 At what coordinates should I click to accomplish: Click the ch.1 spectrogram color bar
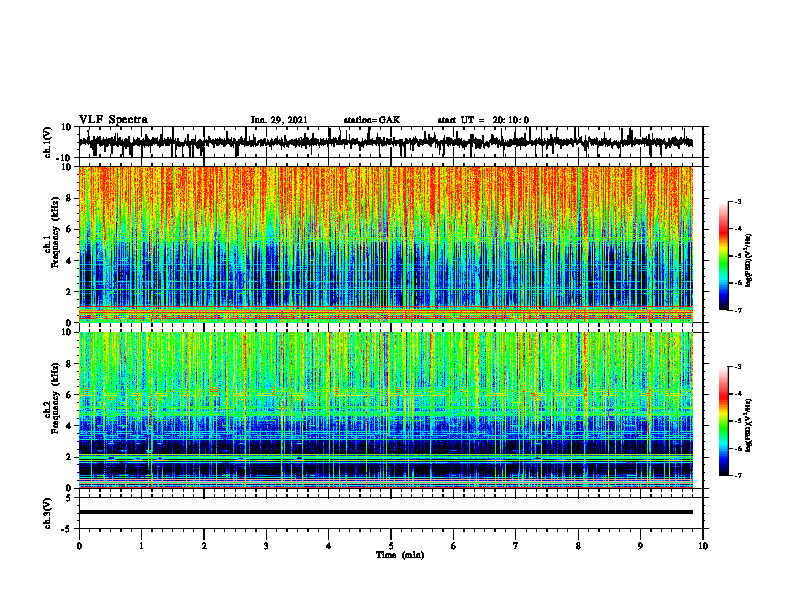pos(724,256)
